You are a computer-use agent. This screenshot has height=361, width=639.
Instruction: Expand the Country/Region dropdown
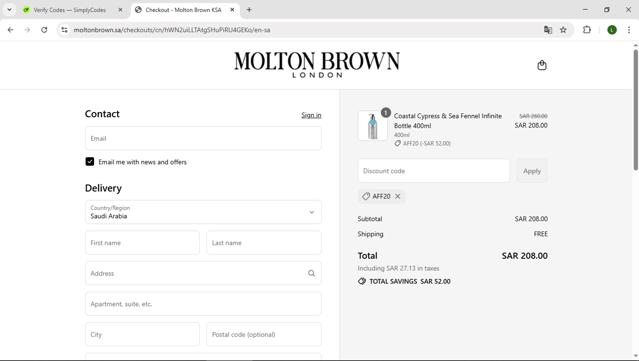tap(203, 212)
